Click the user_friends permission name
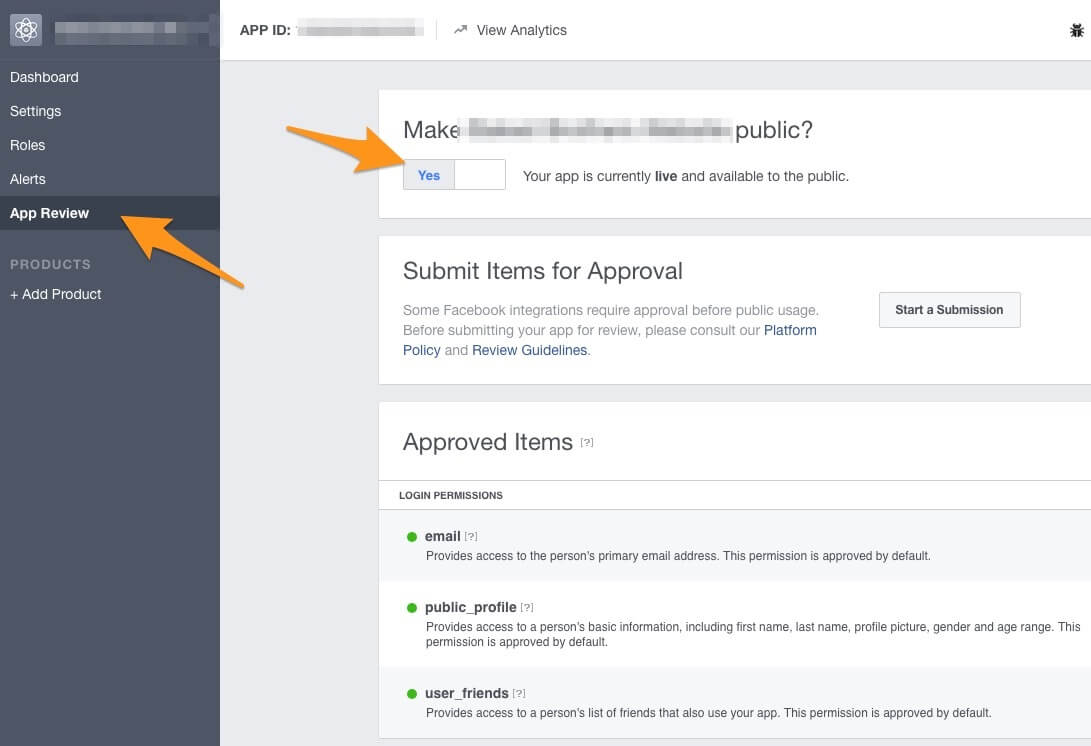1091x746 pixels. click(x=467, y=694)
